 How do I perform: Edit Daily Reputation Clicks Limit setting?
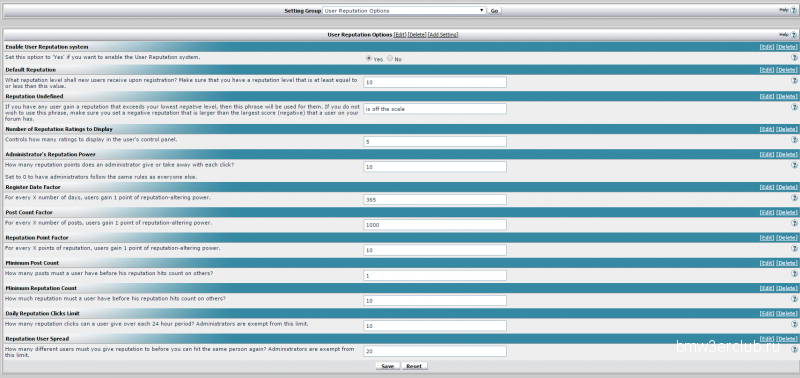[x=767, y=314]
